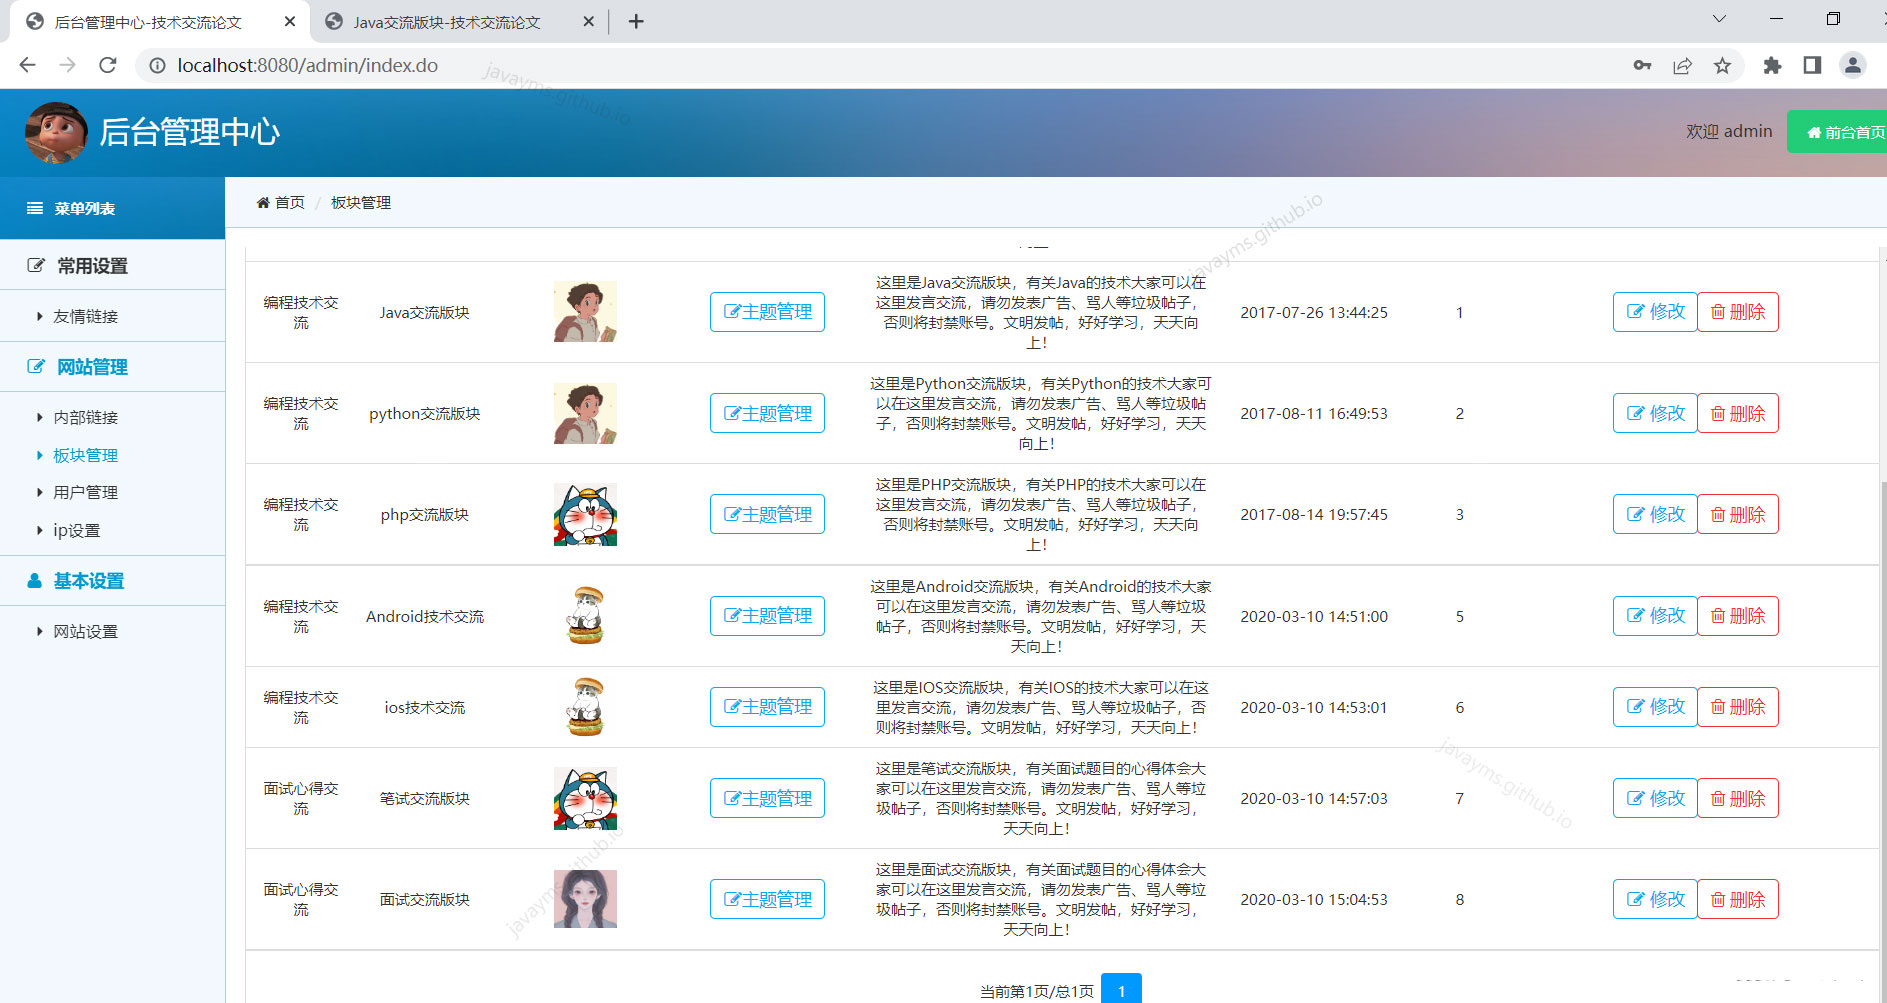Open the browser profile avatar icon
1887x1003 pixels.
point(1853,65)
